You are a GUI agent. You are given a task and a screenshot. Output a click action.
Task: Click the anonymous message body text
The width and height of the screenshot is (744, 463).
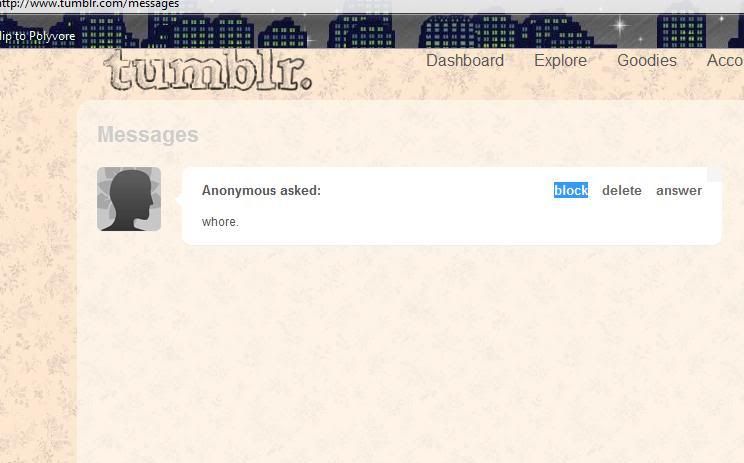coord(220,222)
